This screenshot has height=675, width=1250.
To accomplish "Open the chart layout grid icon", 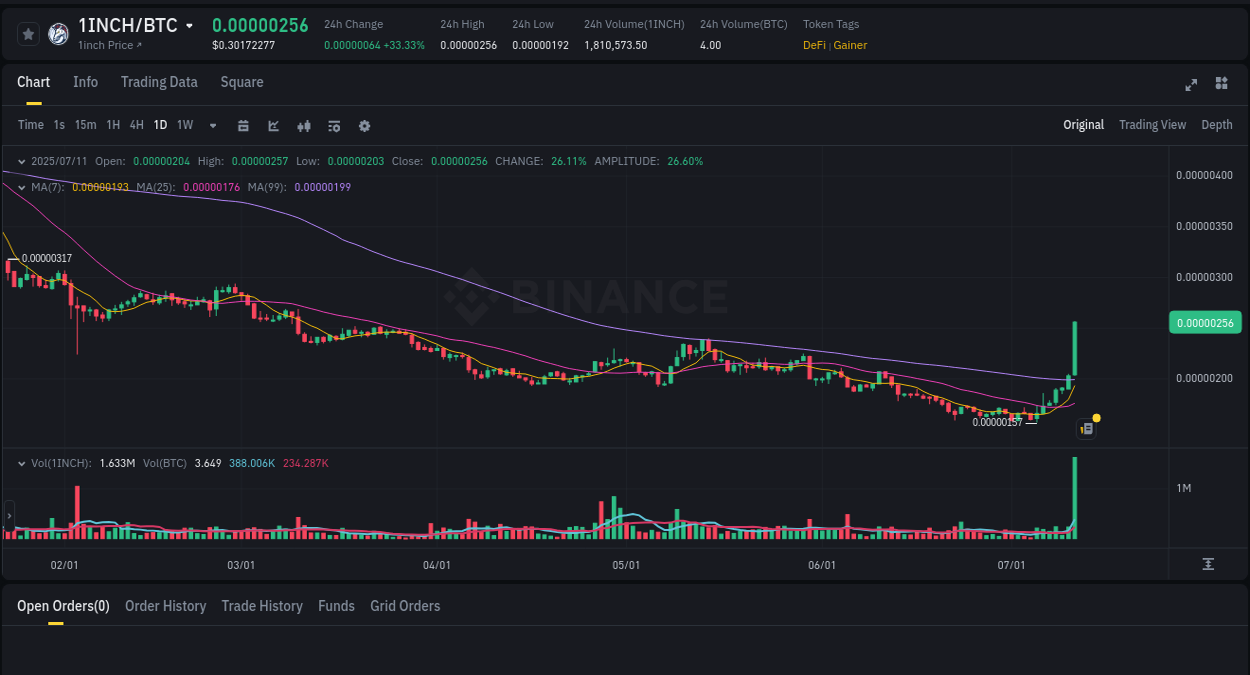I will 1221,83.
